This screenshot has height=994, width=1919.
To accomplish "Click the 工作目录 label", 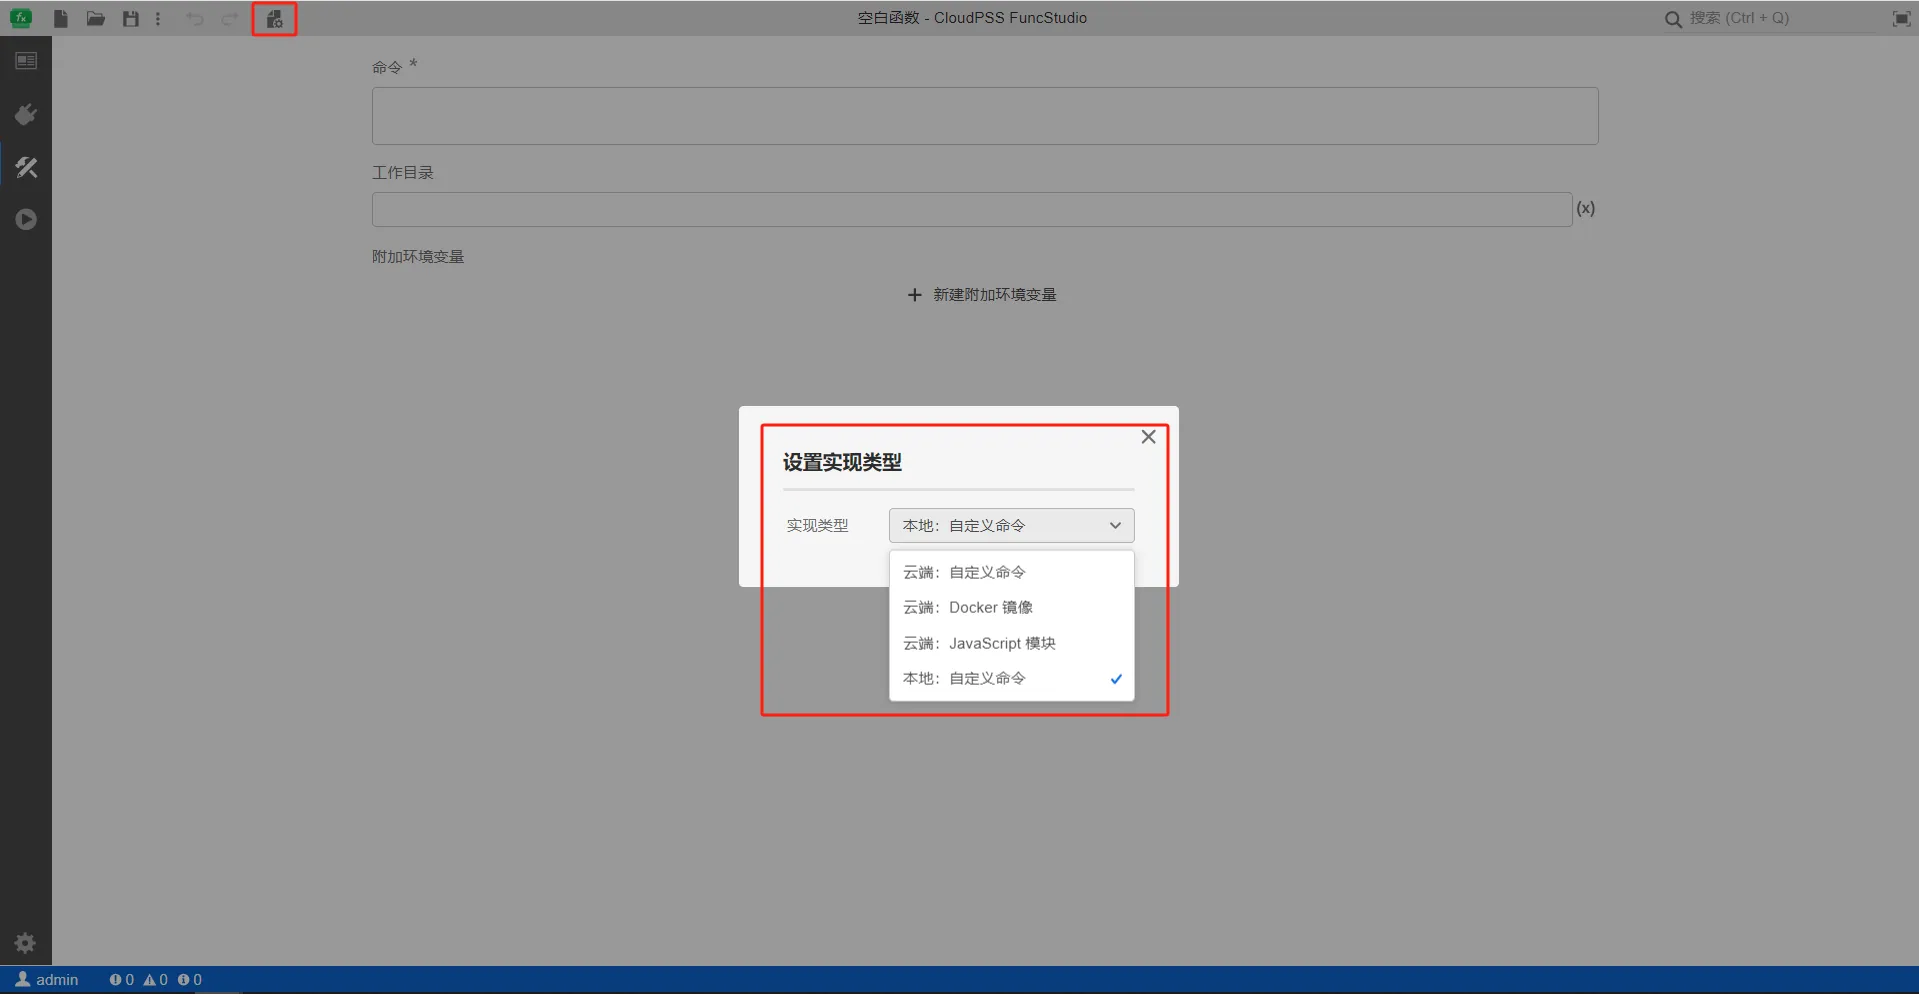I will tap(403, 173).
